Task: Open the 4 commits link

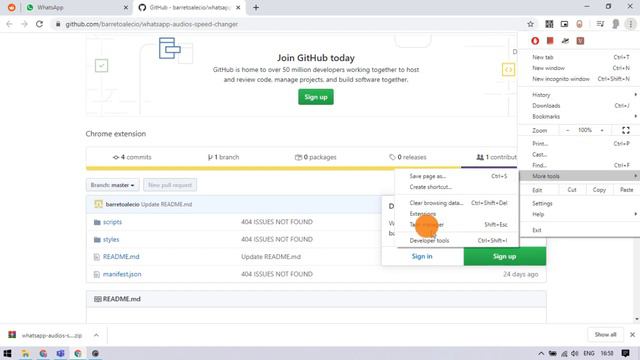Action: (132, 157)
